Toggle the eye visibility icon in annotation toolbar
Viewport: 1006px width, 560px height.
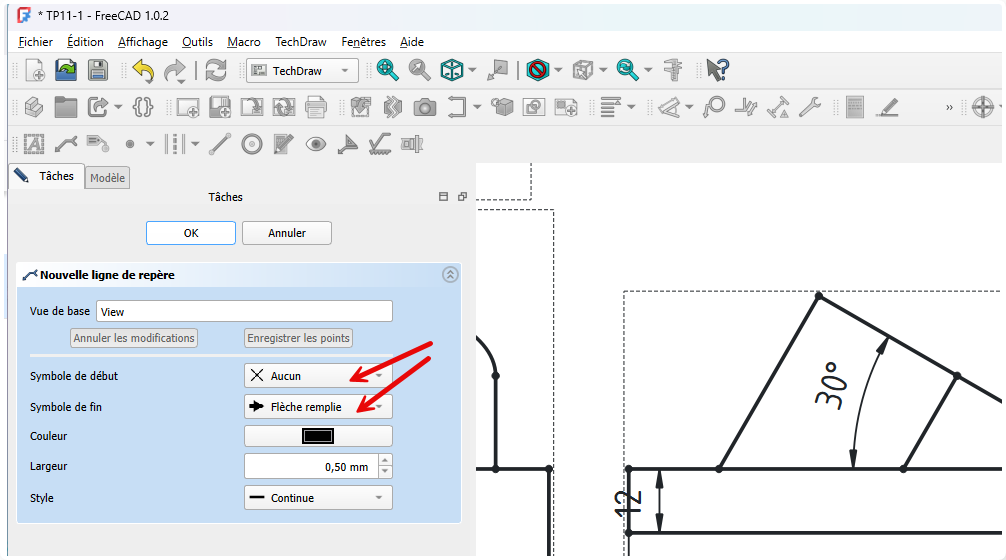point(316,144)
